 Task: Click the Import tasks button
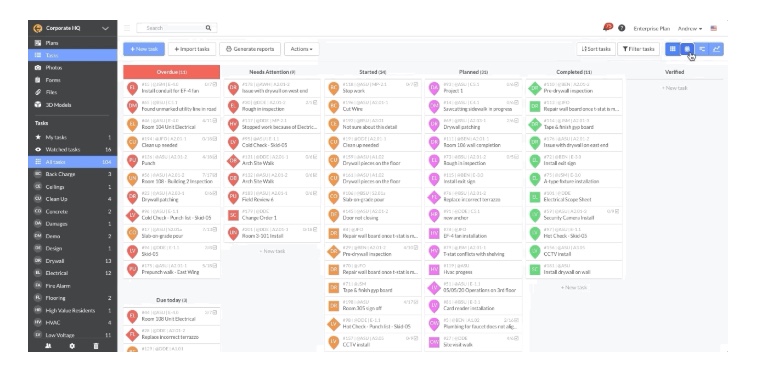[192, 49]
